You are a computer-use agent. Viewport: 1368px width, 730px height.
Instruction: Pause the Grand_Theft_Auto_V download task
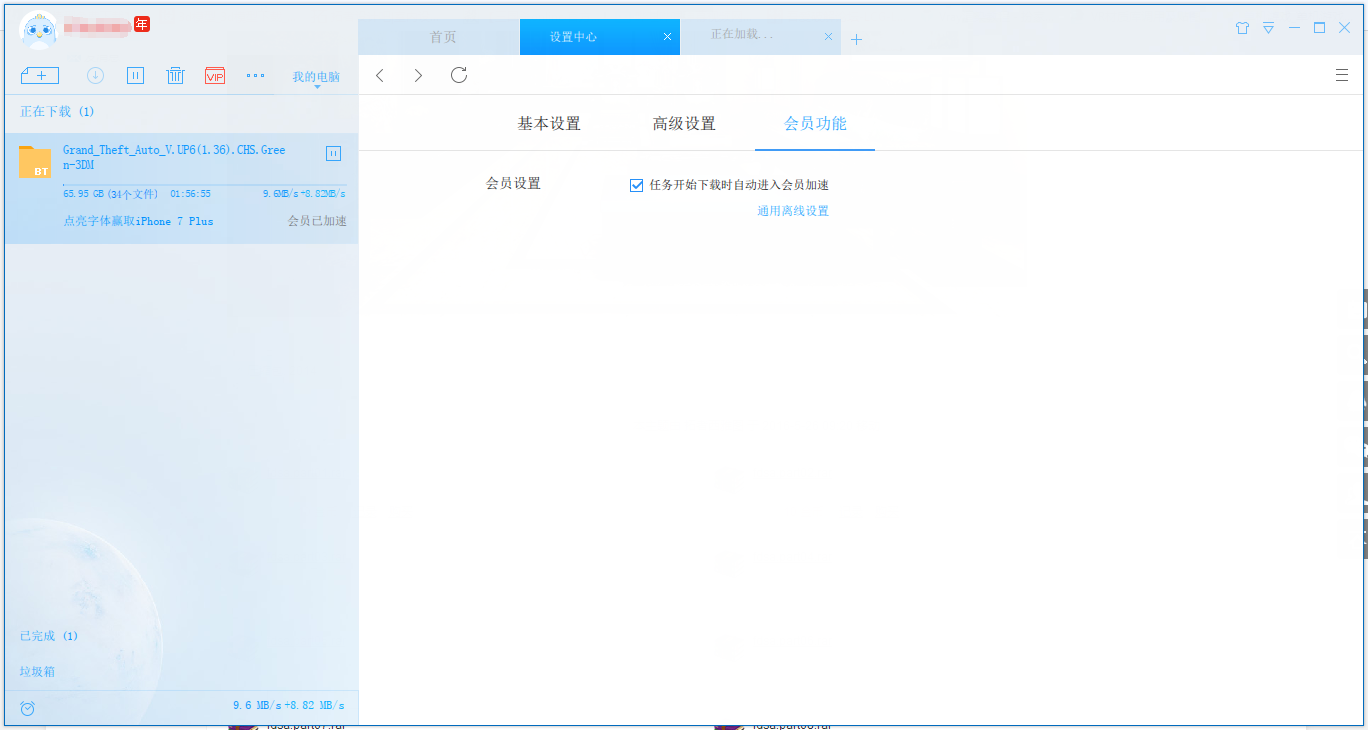pyautogui.click(x=334, y=153)
